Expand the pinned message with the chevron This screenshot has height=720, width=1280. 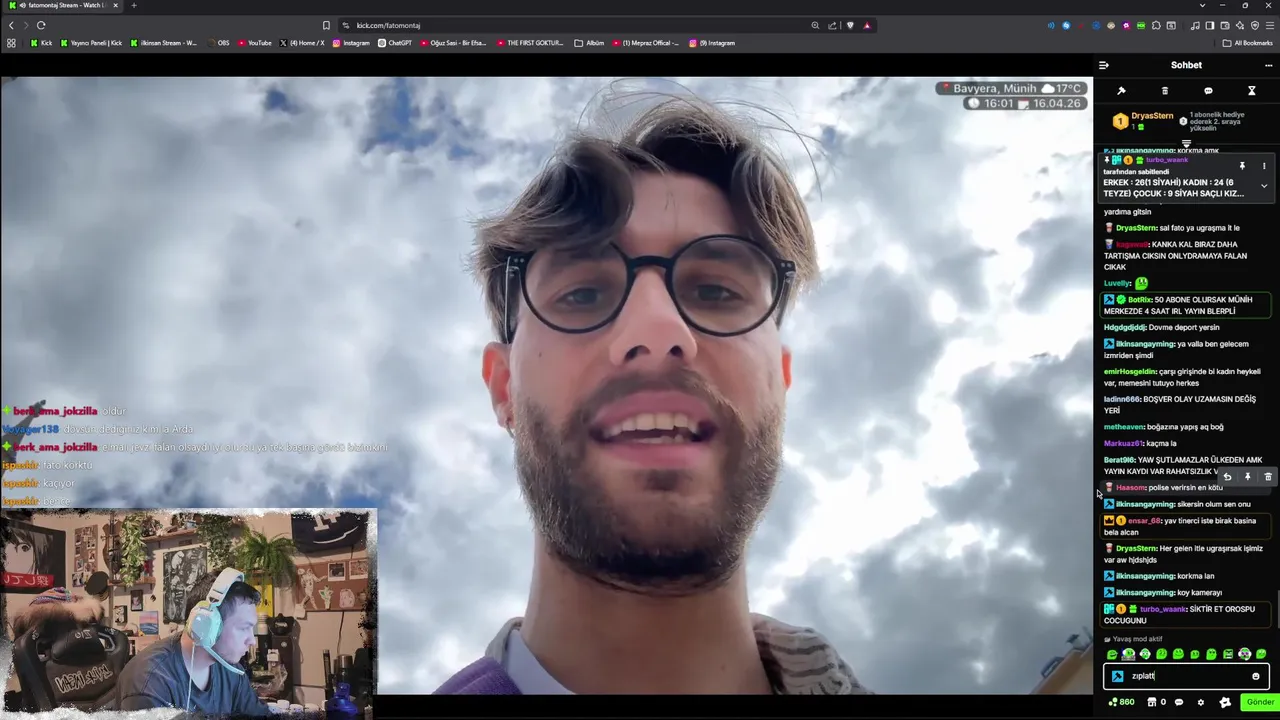coord(1264,186)
